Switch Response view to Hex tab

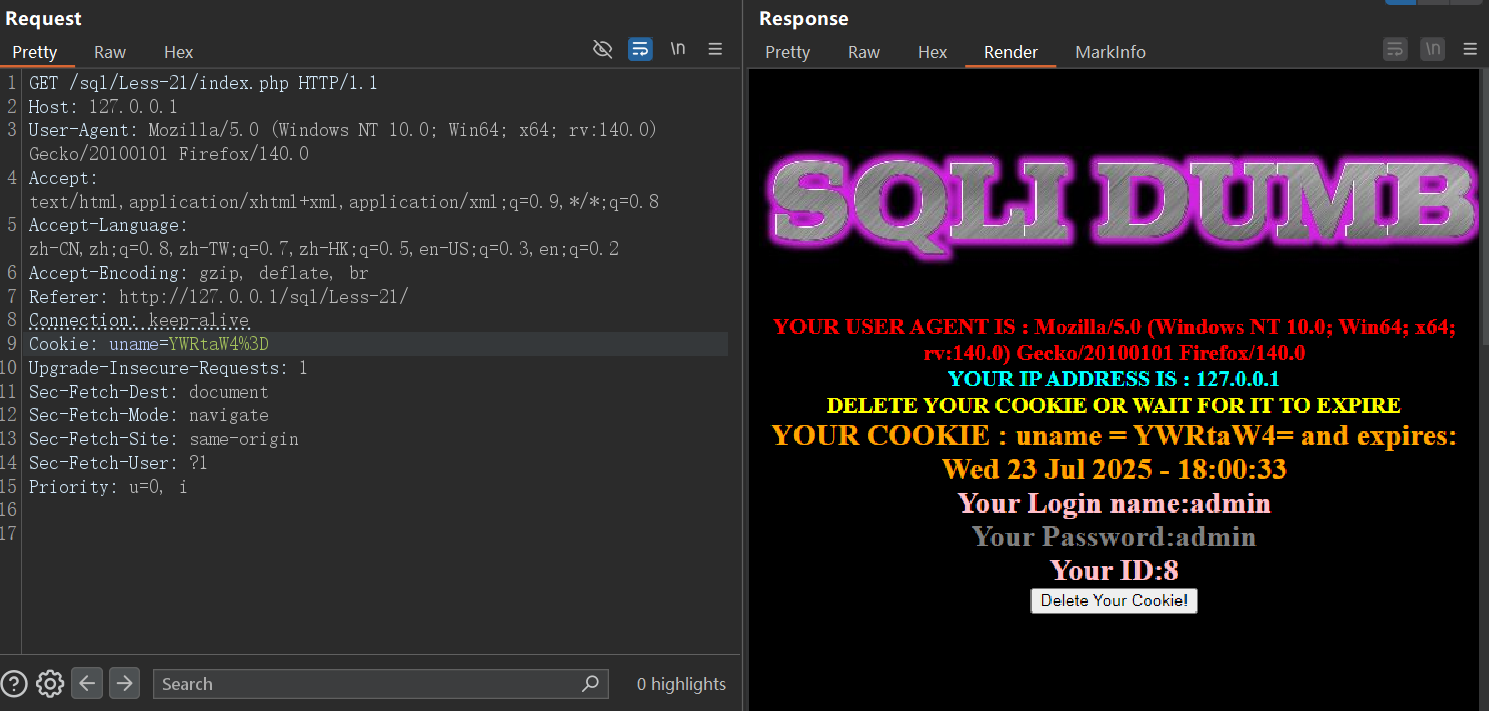click(x=933, y=52)
